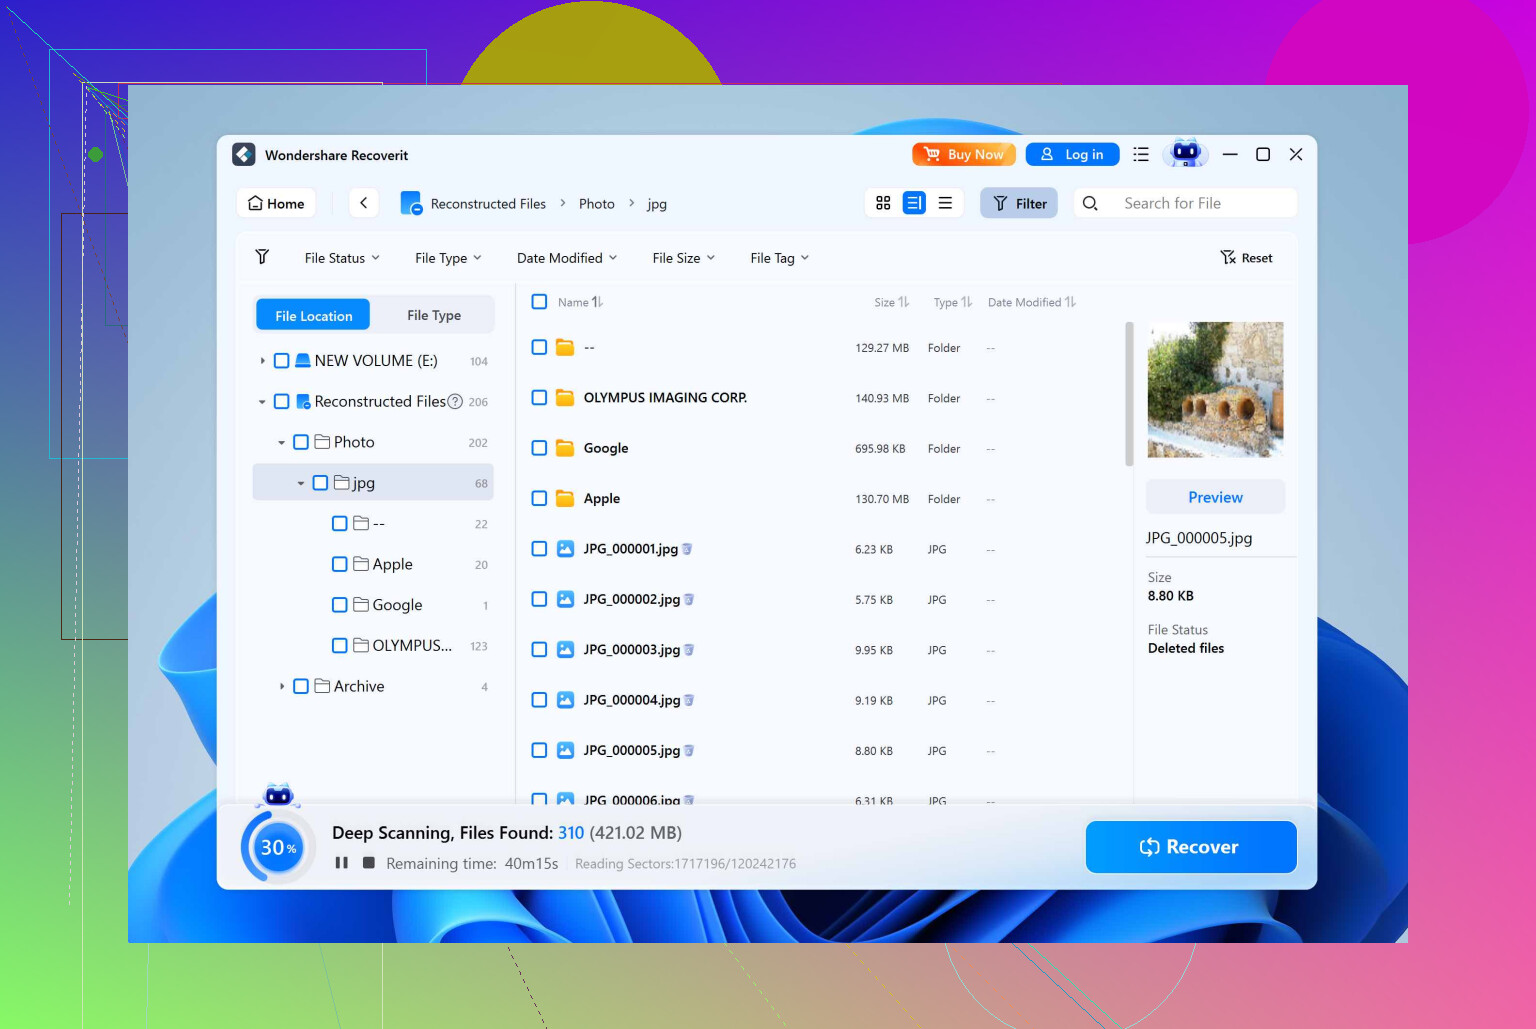Click the Reset filters icon
Image resolution: width=1536 pixels, height=1029 pixels.
point(1246,258)
